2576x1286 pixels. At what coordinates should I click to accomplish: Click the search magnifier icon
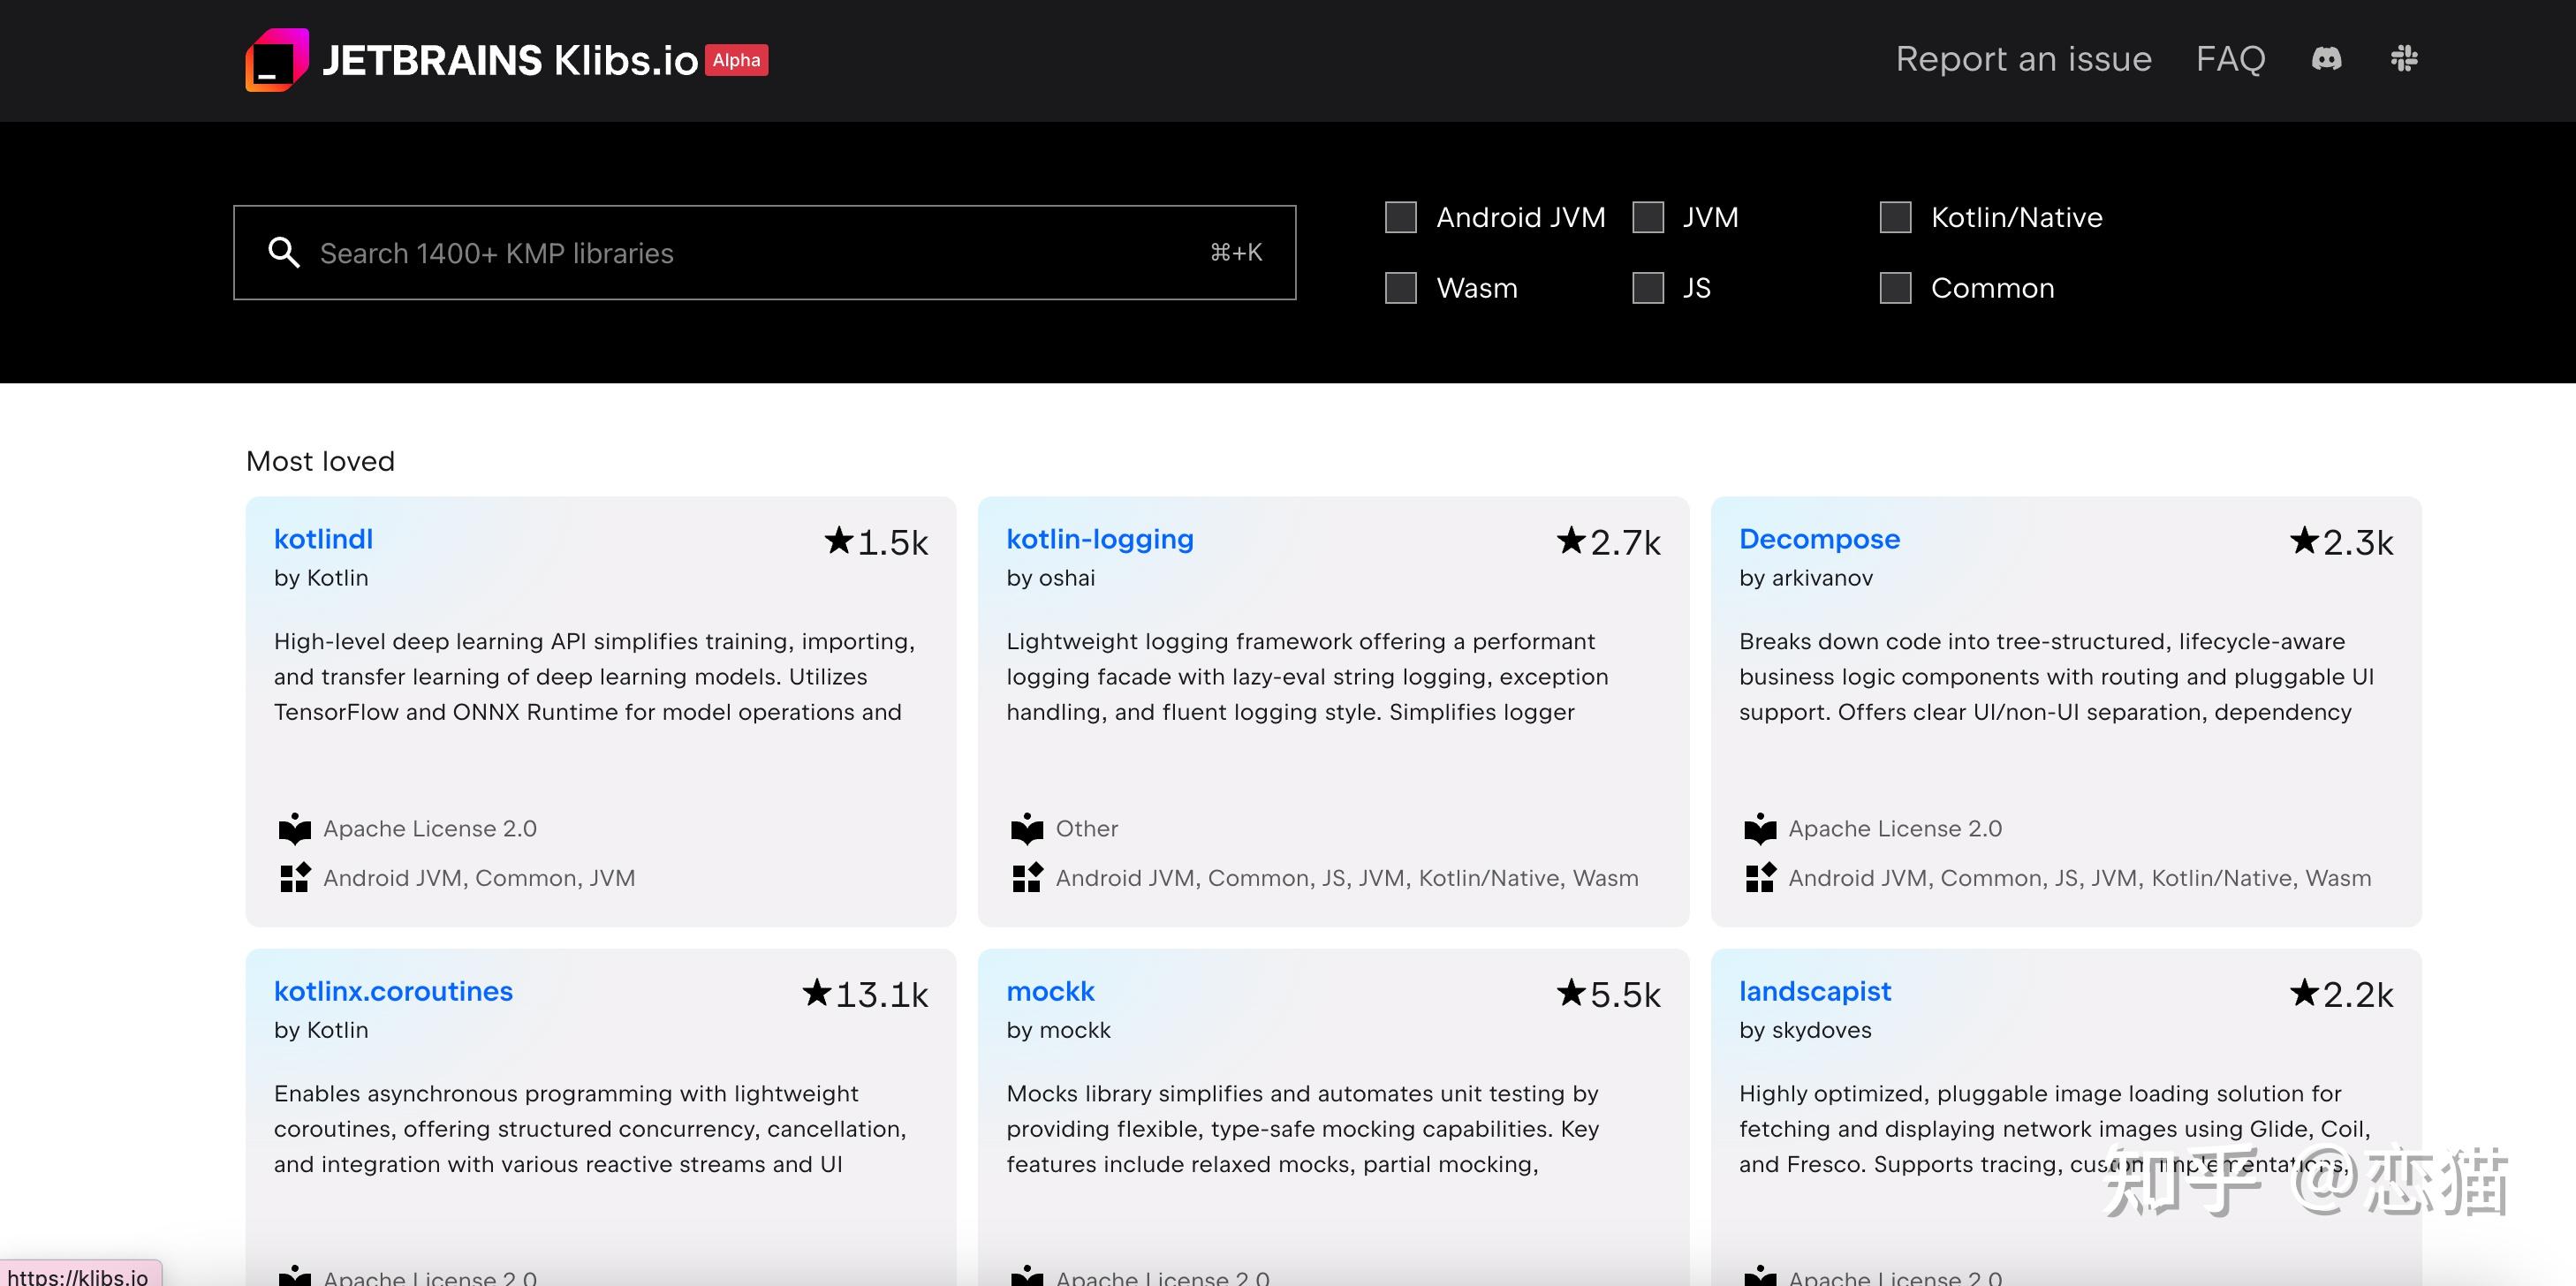tap(284, 253)
